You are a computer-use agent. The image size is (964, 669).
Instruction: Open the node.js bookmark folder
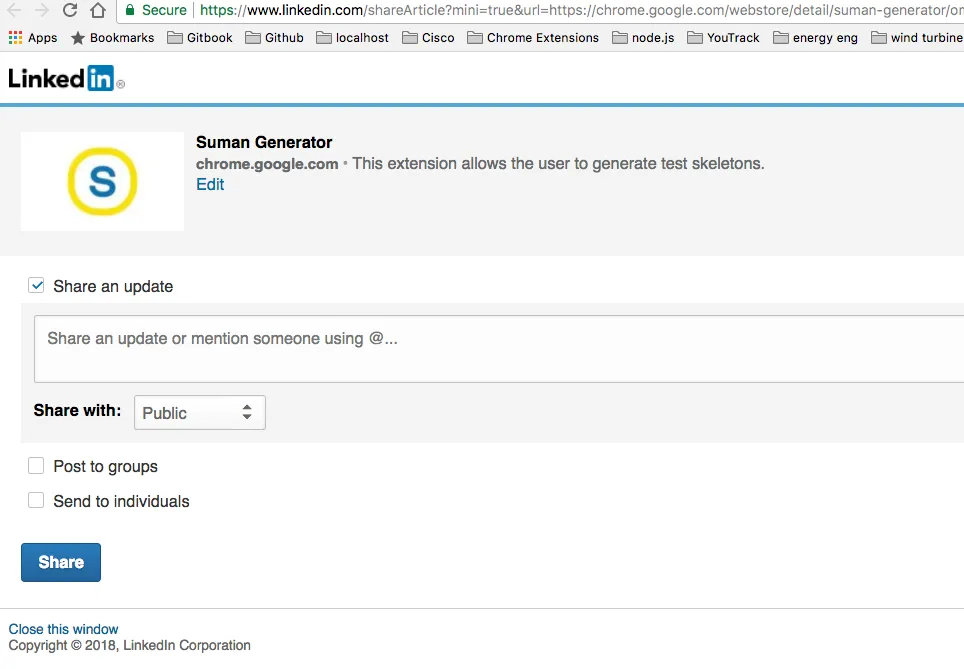click(x=643, y=38)
